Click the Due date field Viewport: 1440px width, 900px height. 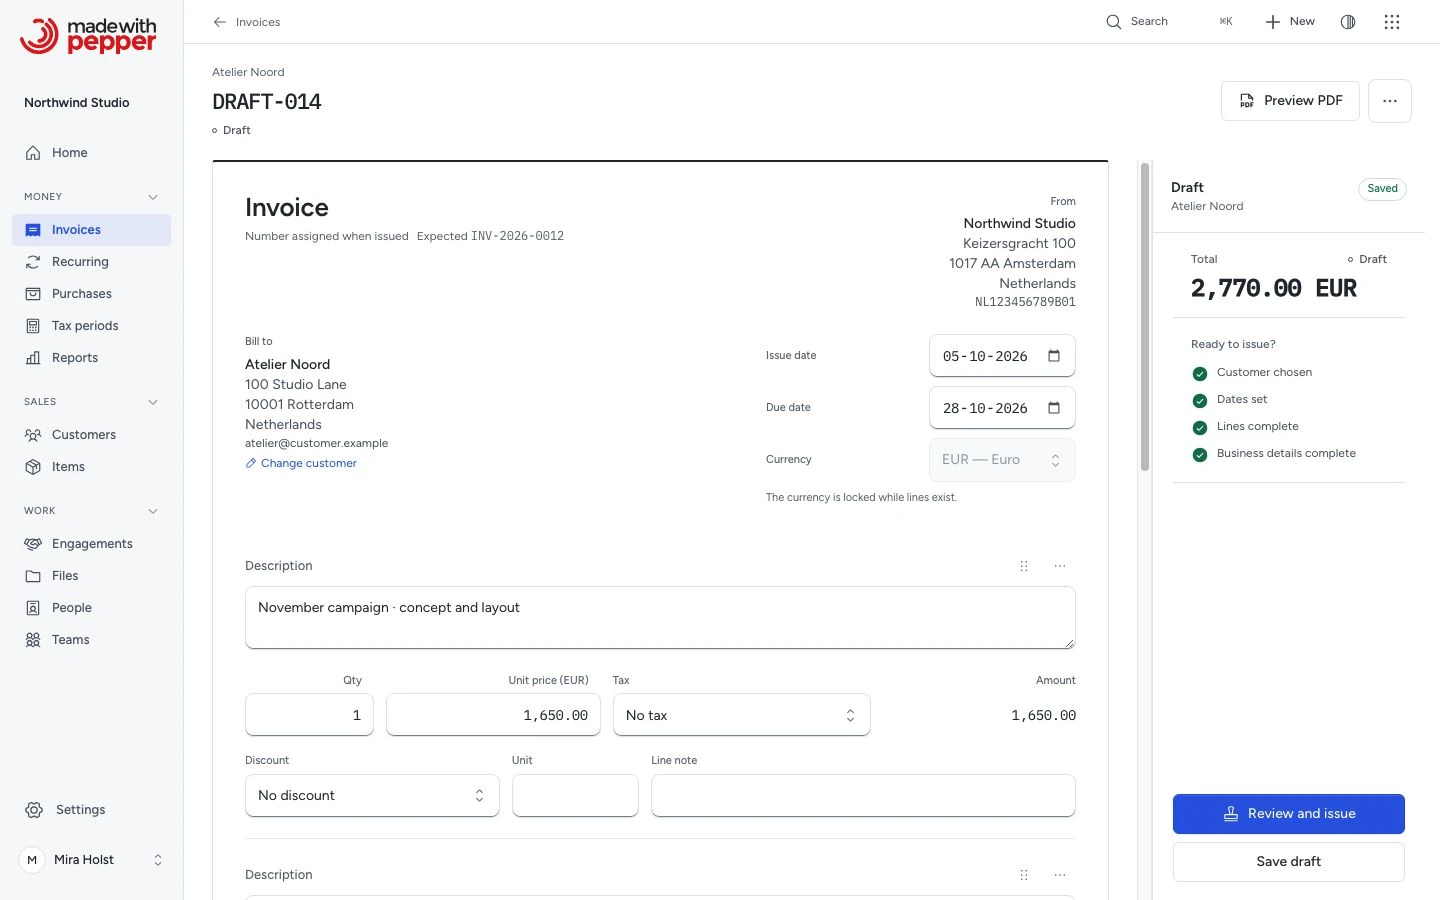click(x=1002, y=408)
